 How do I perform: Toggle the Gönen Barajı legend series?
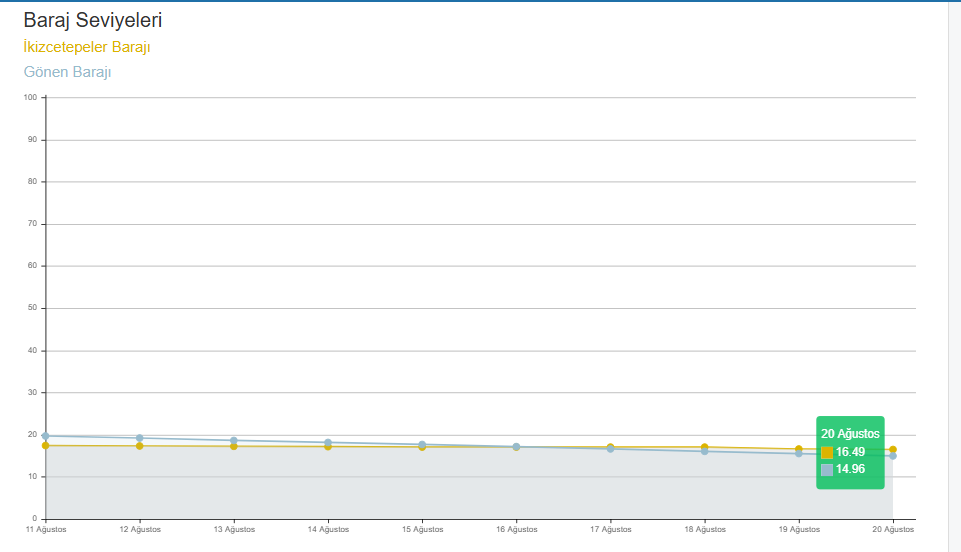coord(67,72)
